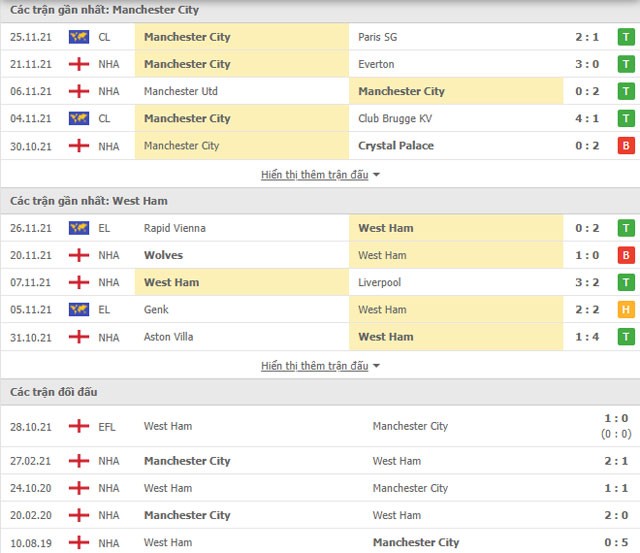Click the 0:5 score on 10.08.19 match
Viewport: 640px width, 553px height.
[616, 542]
